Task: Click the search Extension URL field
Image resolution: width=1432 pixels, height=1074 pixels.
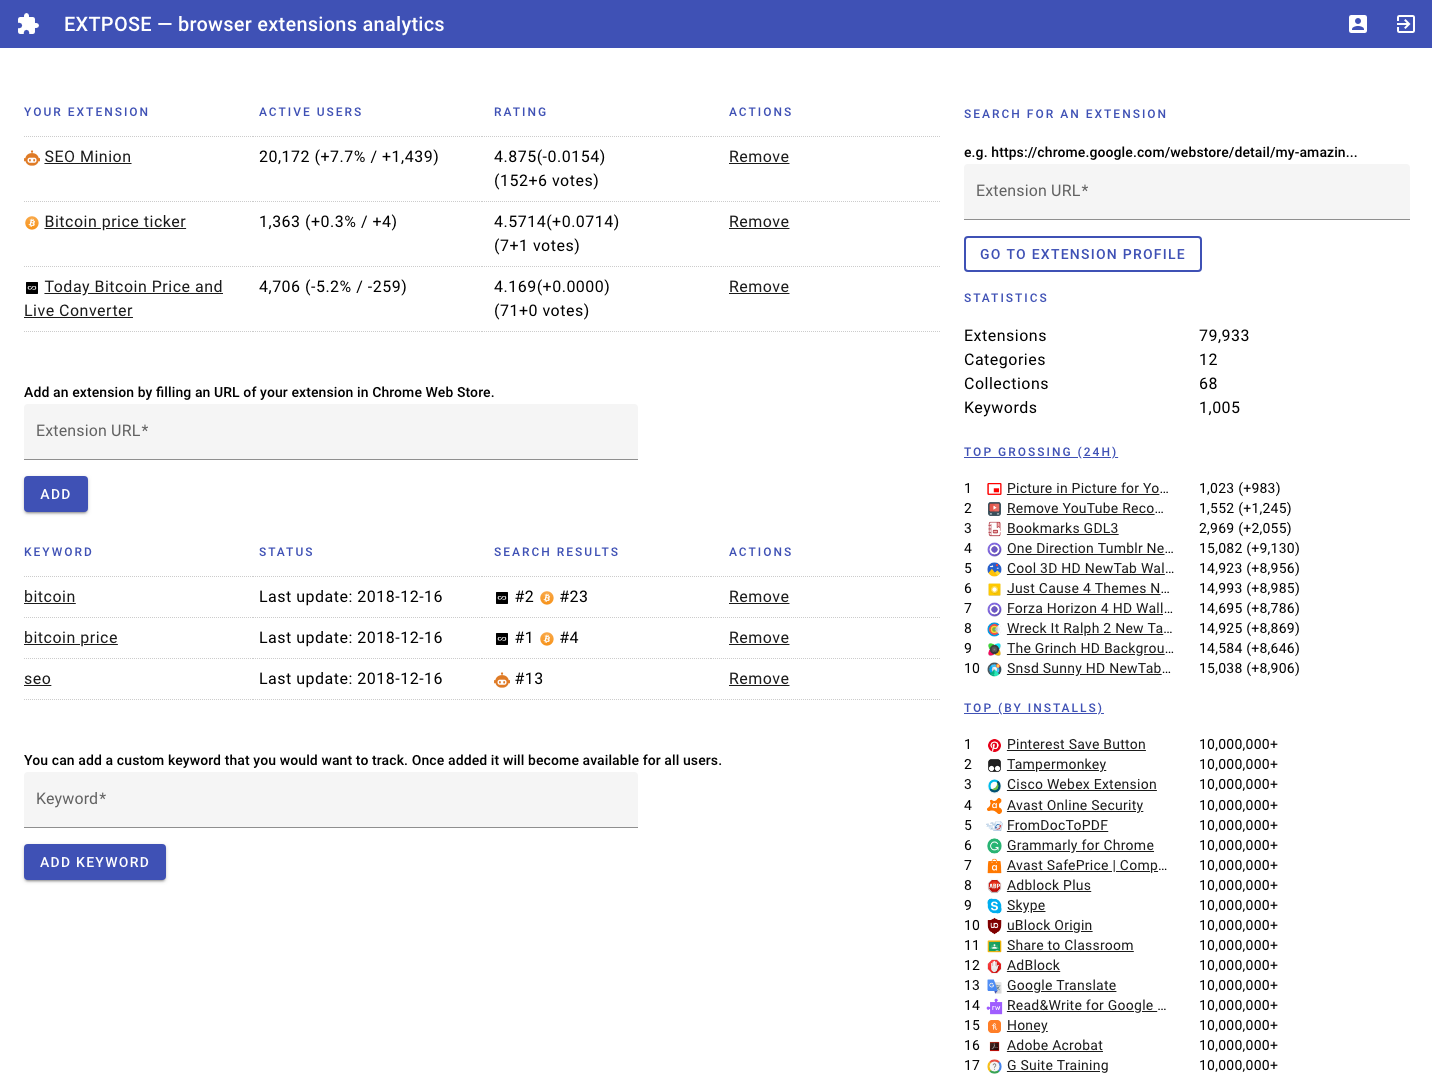Action: click(1187, 192)
